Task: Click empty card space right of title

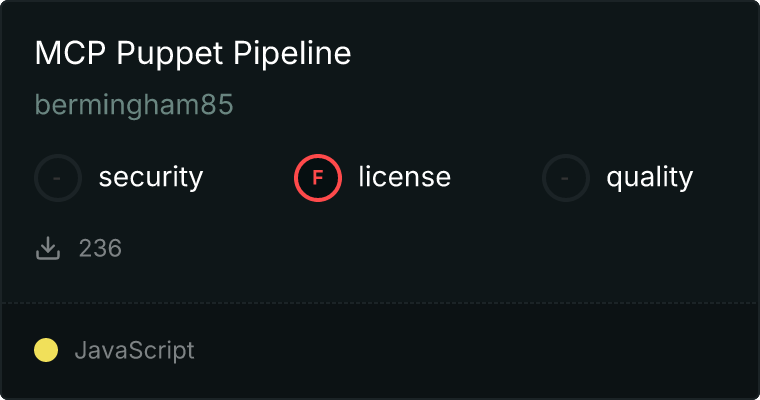Action: [550, 53]
